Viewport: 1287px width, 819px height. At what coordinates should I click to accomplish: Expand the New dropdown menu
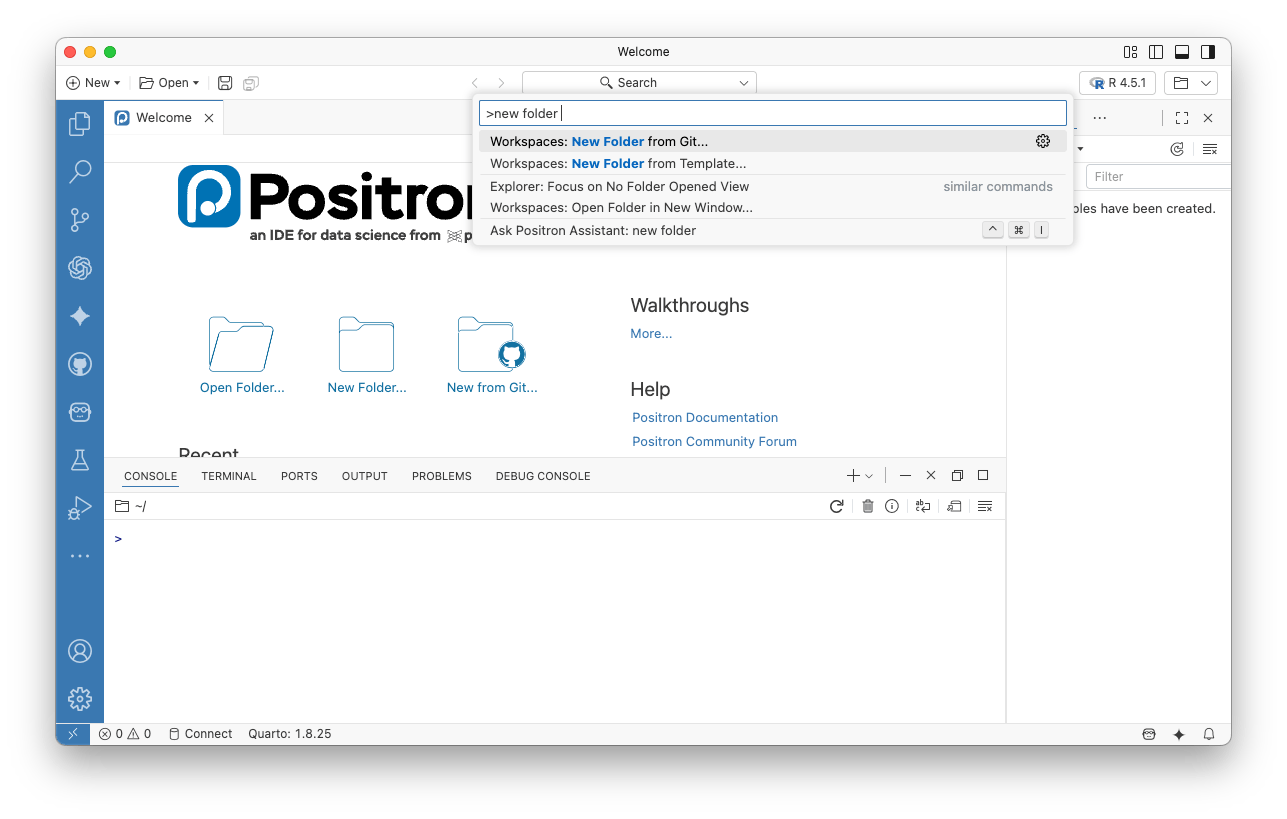click(93, 83)
